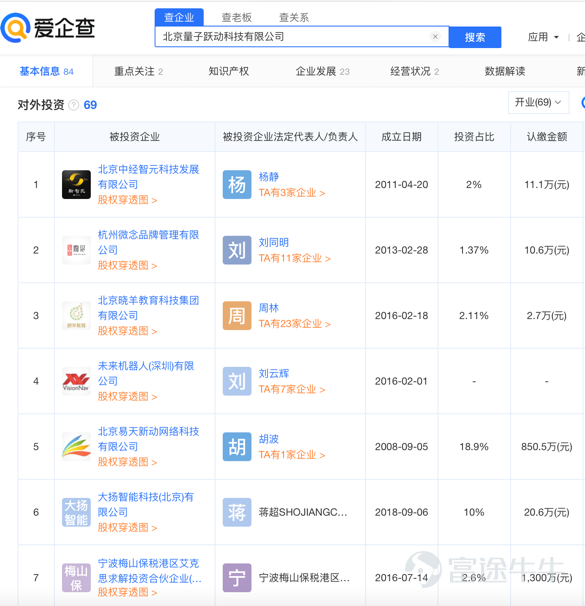The height and width of the screenshot is (606, 585).
Task: Click the 2011-04-20 date cell
Action: 401,185
